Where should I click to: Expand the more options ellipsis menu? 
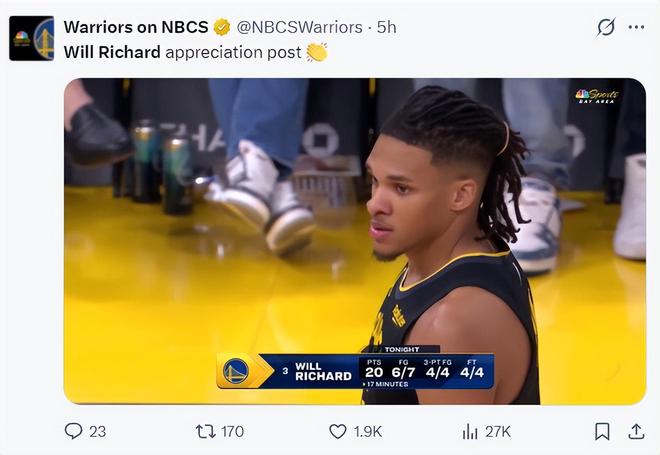[x=636, y=27]
